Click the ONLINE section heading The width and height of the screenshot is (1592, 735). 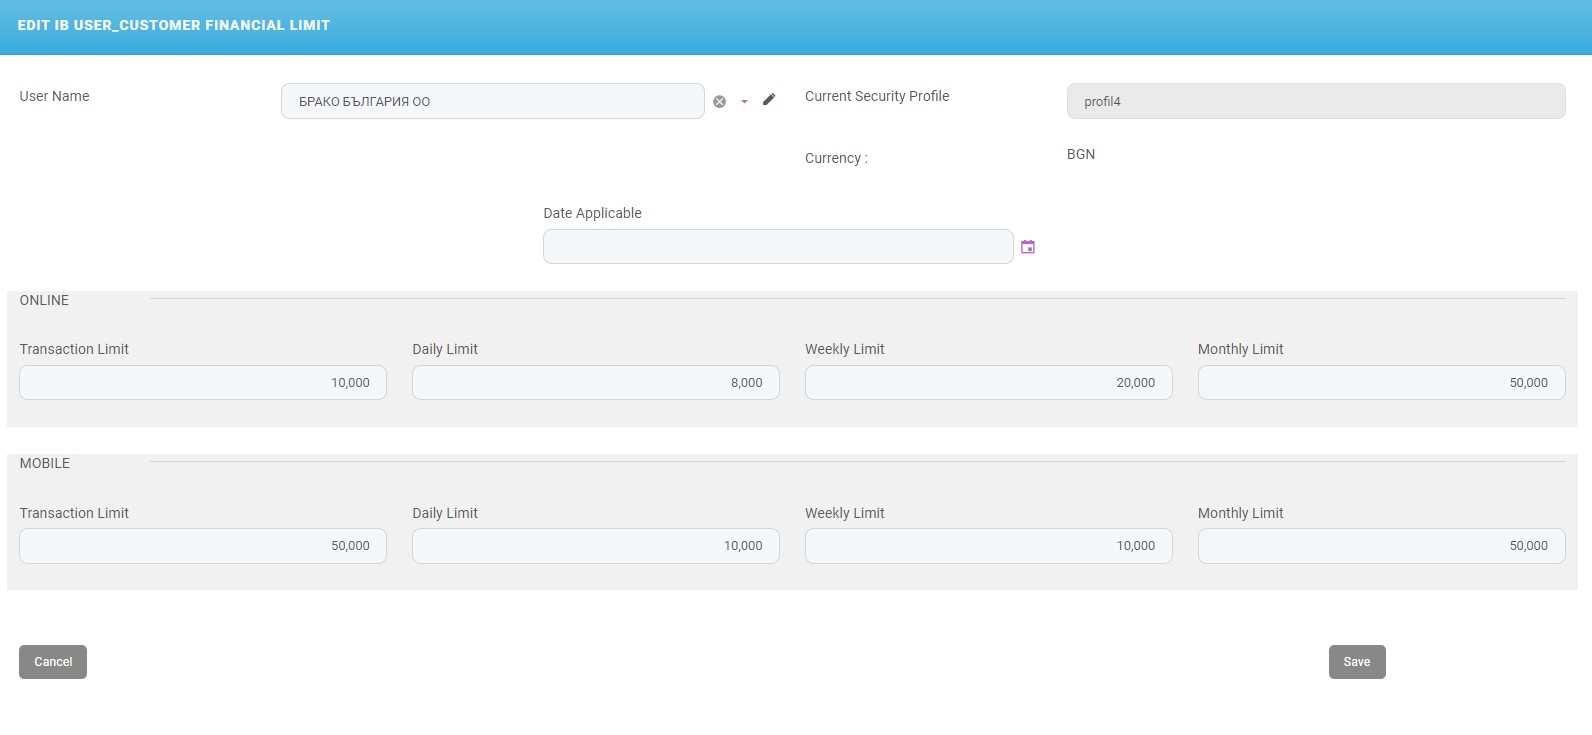click(x=45, y=300)
